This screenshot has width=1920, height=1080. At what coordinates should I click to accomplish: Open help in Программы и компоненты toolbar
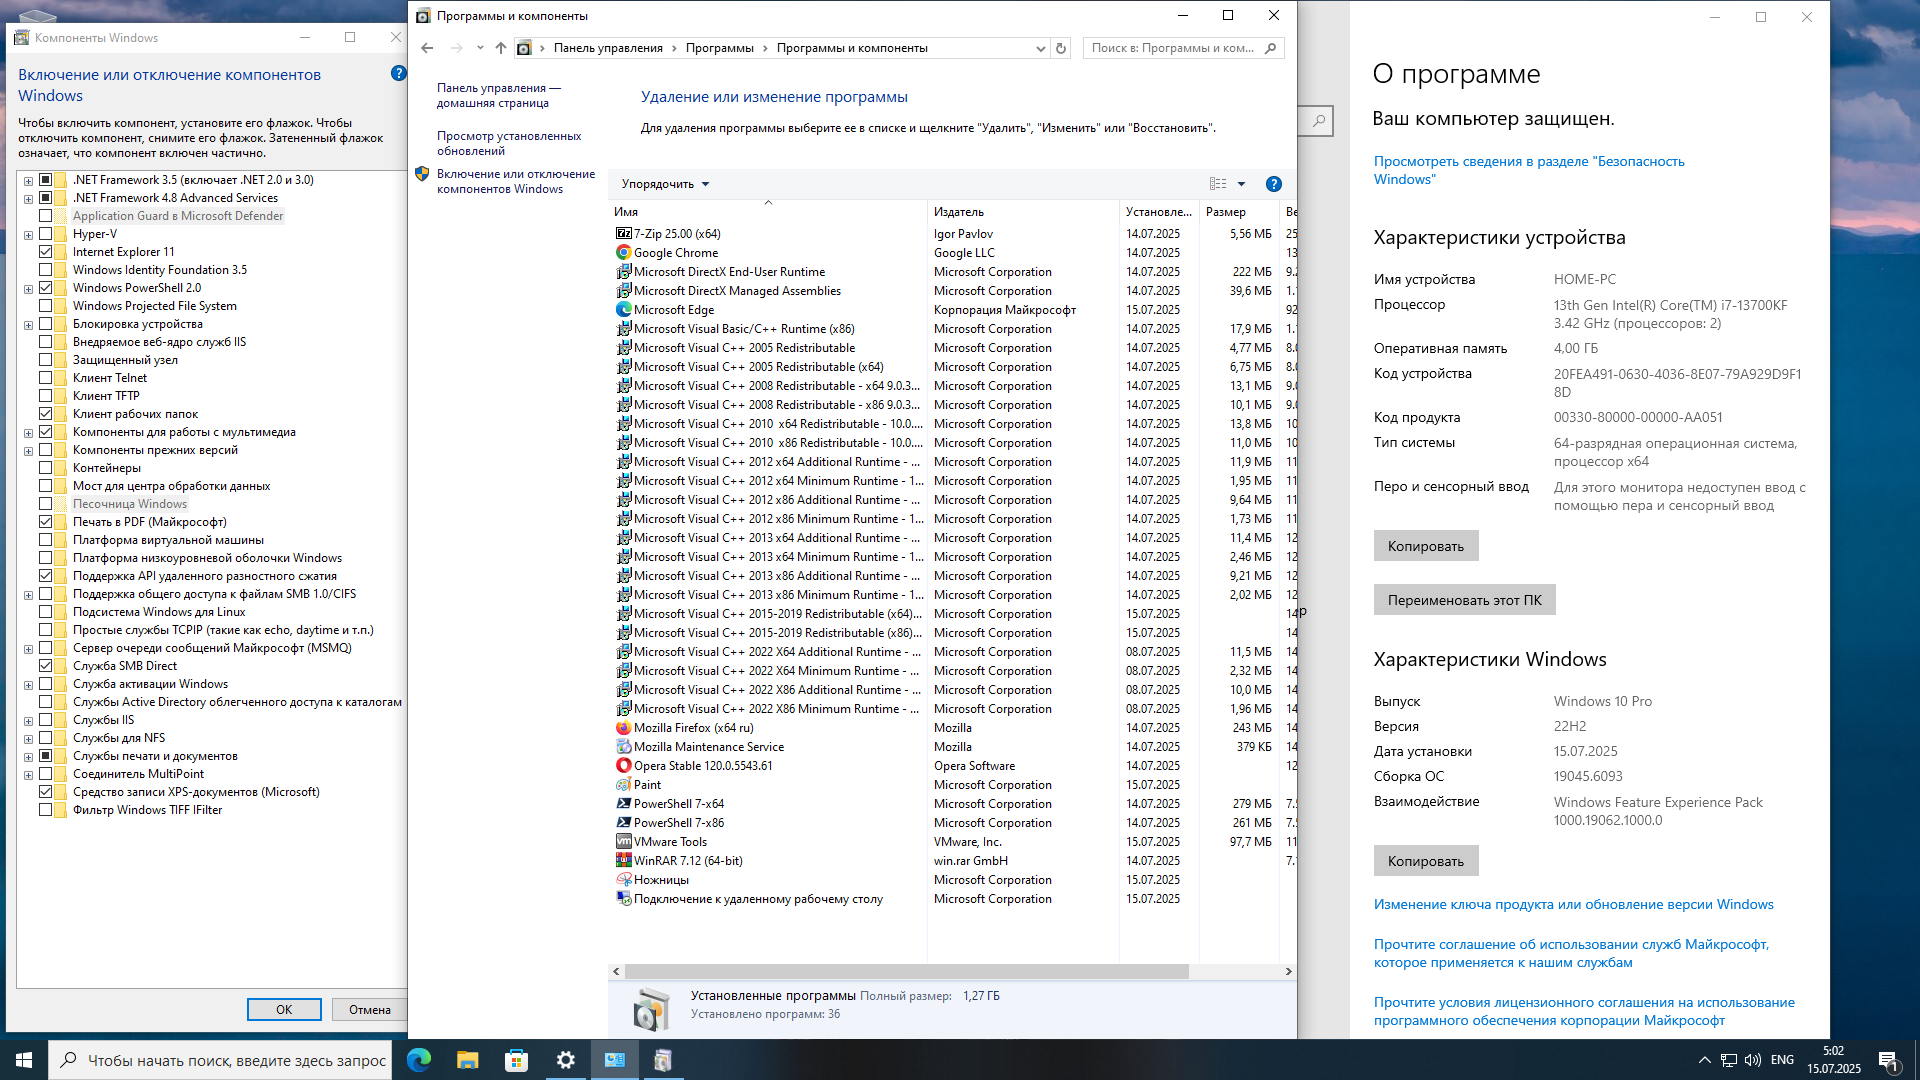point(1273,184)
